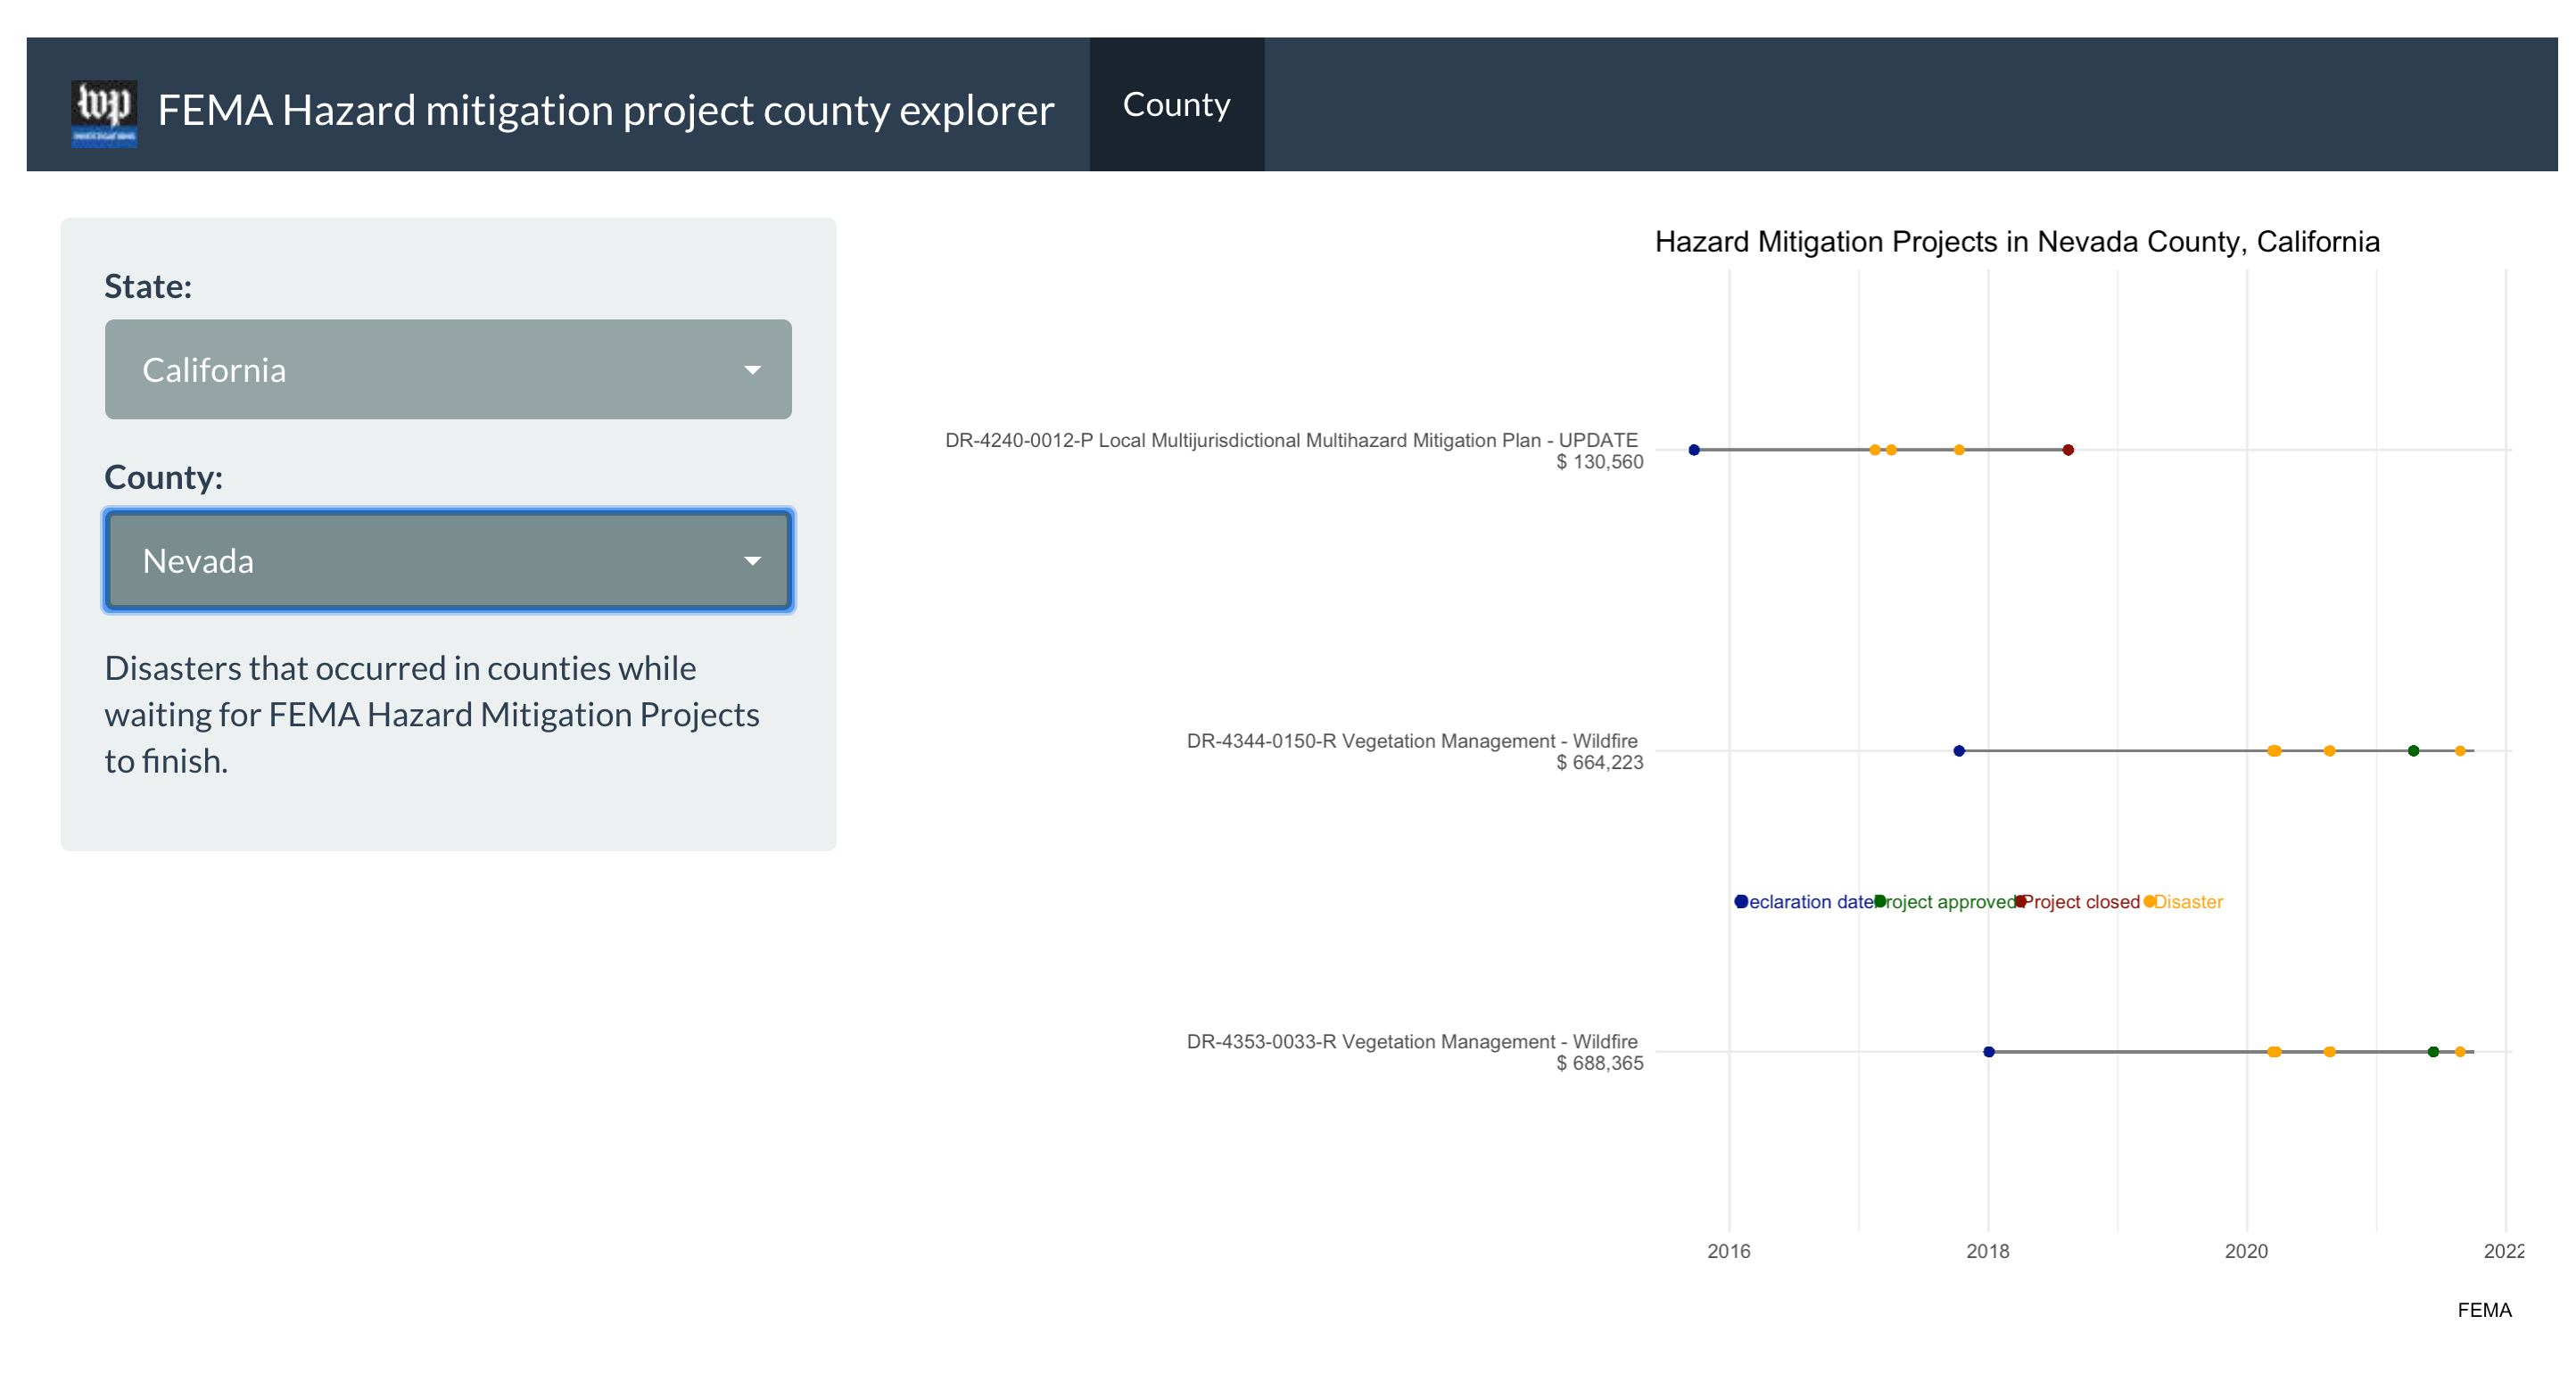Image resolution: width=2576 pixels, height=1374 pixels.
Task: Click the FEMA Hazard mitigation explorer title
Action: pos(605,110)
